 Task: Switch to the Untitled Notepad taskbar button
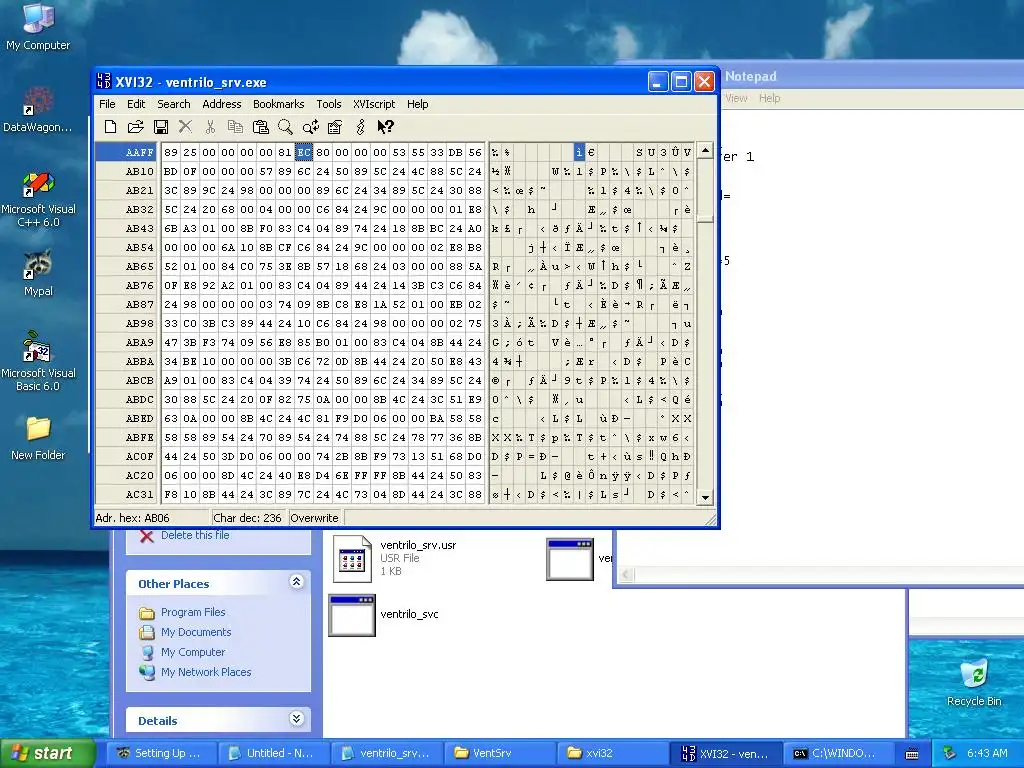click(272, 754)
